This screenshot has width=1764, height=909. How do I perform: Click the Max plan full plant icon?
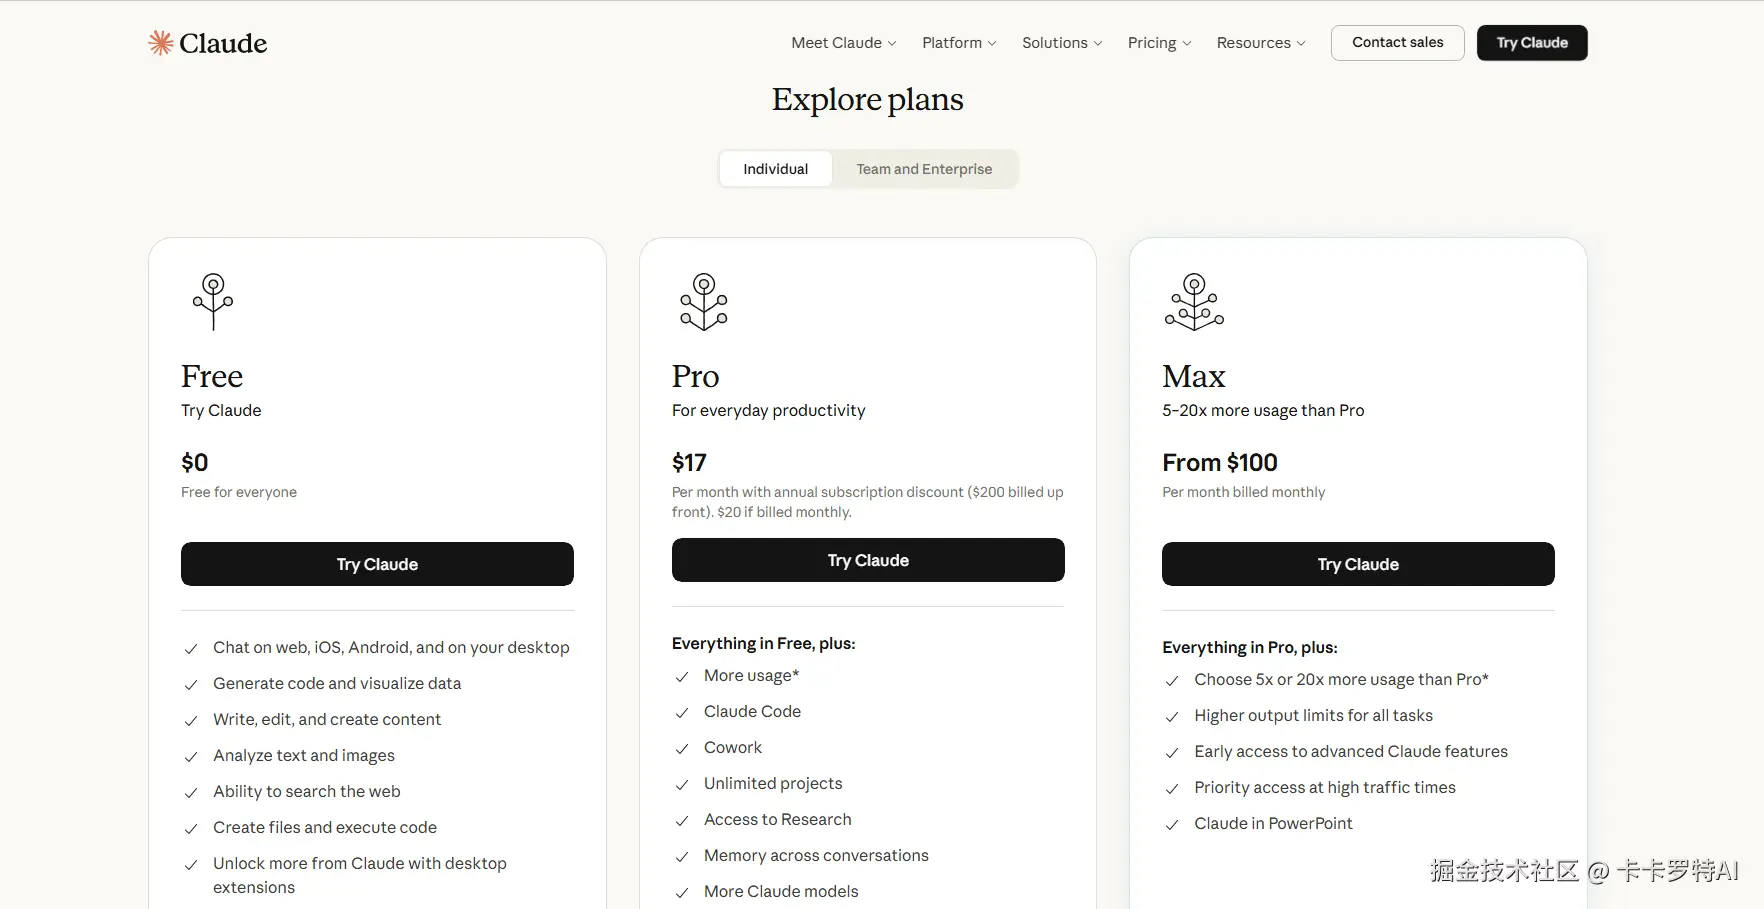(x=1194, y=301)
